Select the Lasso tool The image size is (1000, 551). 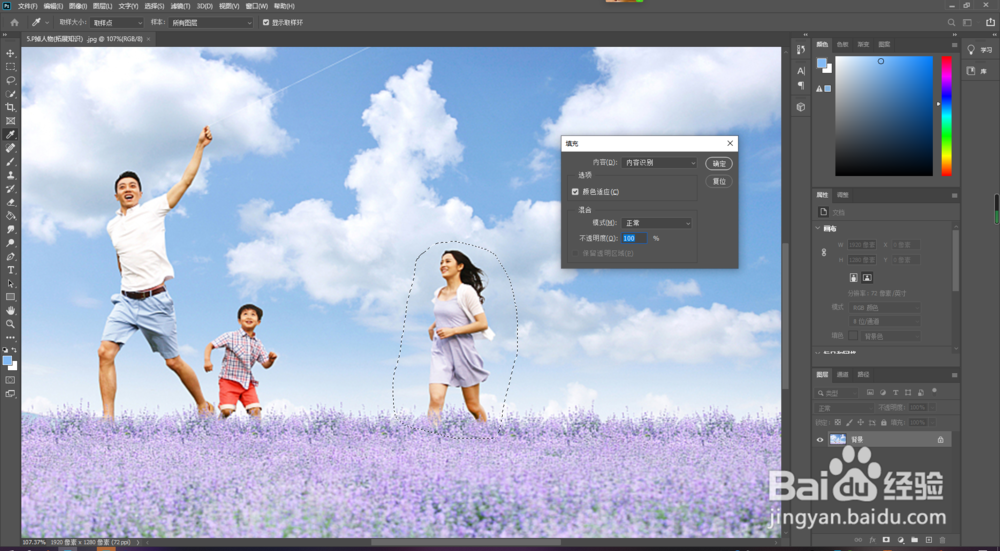10,80
